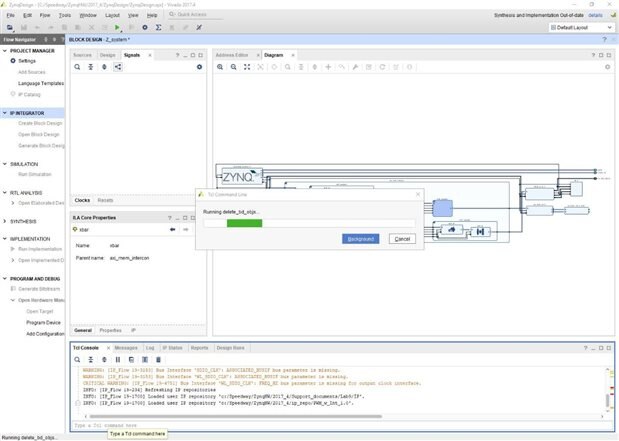
Task: Switch to the Messages tab
Action: tap(126, 347)
